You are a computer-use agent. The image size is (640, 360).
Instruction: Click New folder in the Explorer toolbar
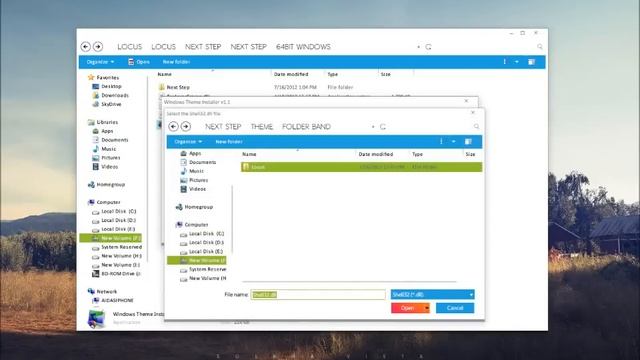tap(176, 62)
